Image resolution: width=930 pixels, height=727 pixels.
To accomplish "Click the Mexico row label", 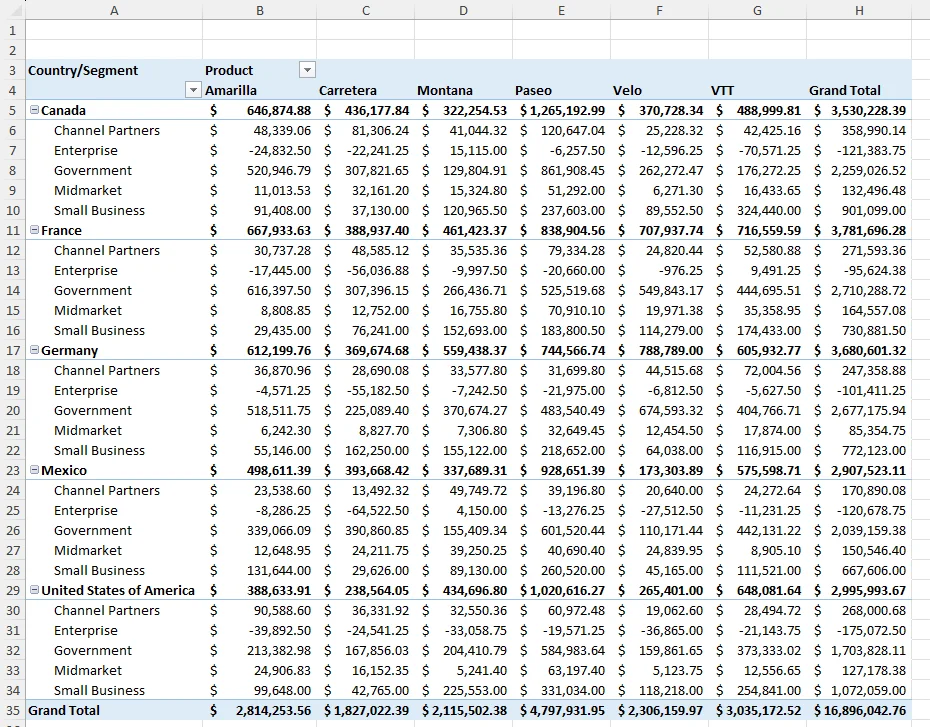I will pos(64,470).
